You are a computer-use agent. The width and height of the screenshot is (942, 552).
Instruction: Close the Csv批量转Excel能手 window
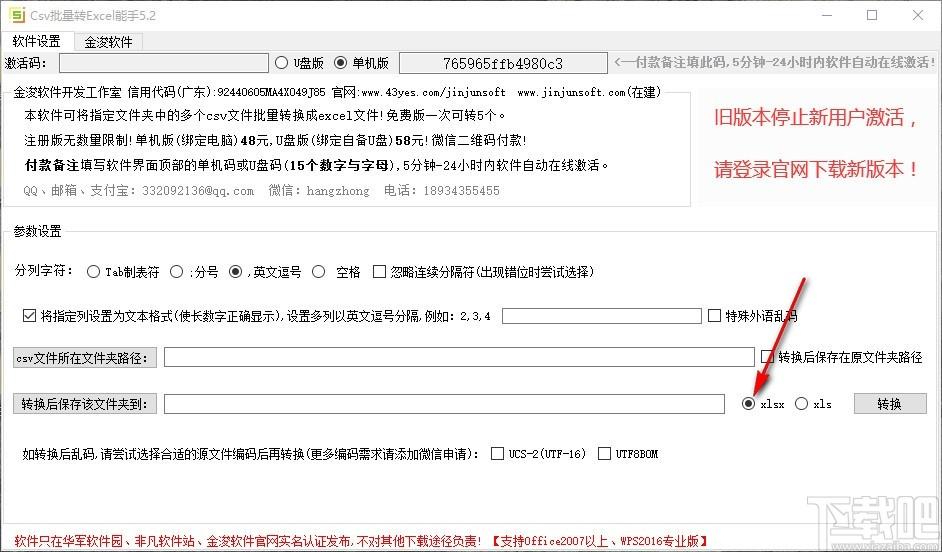918,15
